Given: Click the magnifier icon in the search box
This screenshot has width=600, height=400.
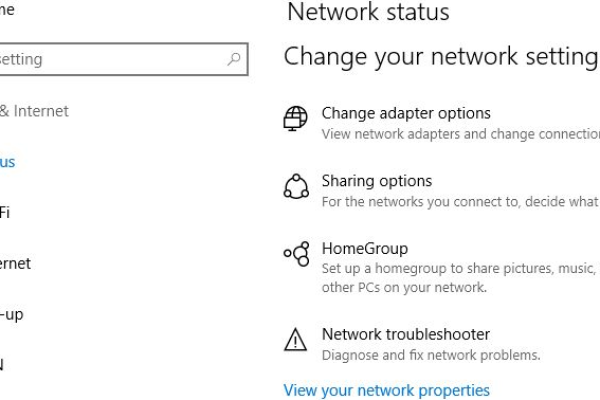Looking at the screenshot, I should 233,59.
